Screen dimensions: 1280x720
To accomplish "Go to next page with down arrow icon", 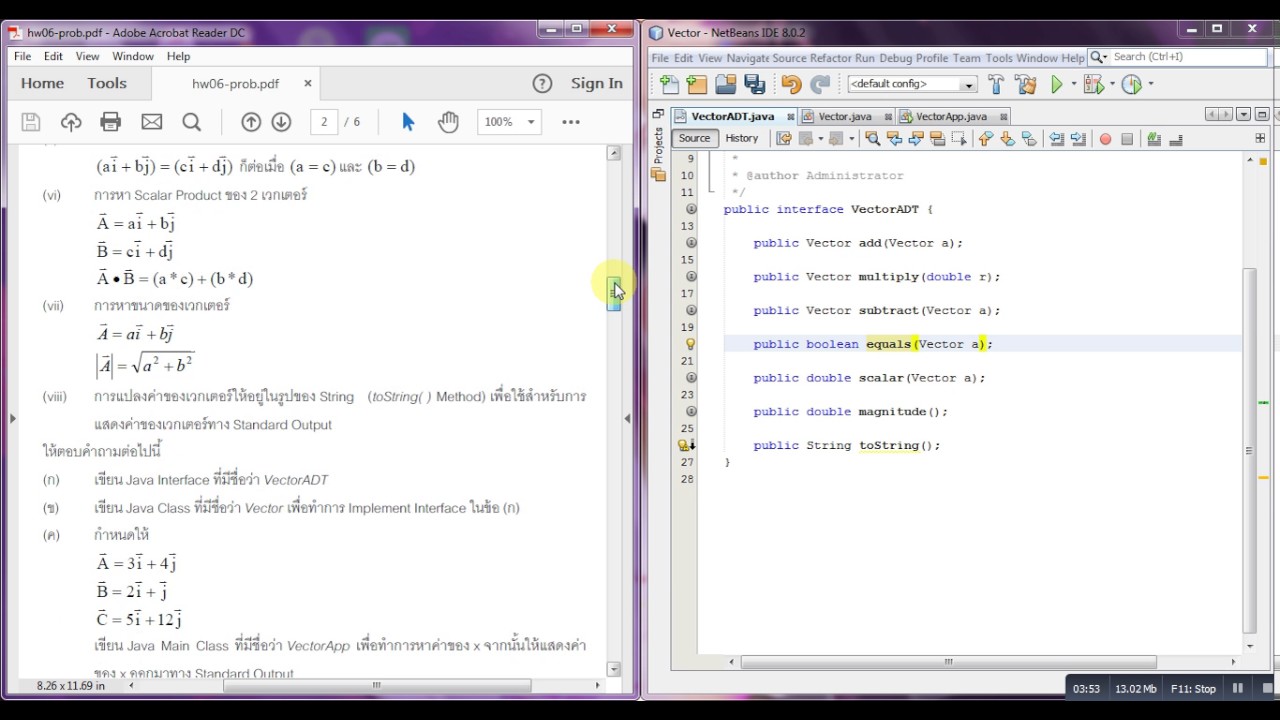I will click(281, 122).
